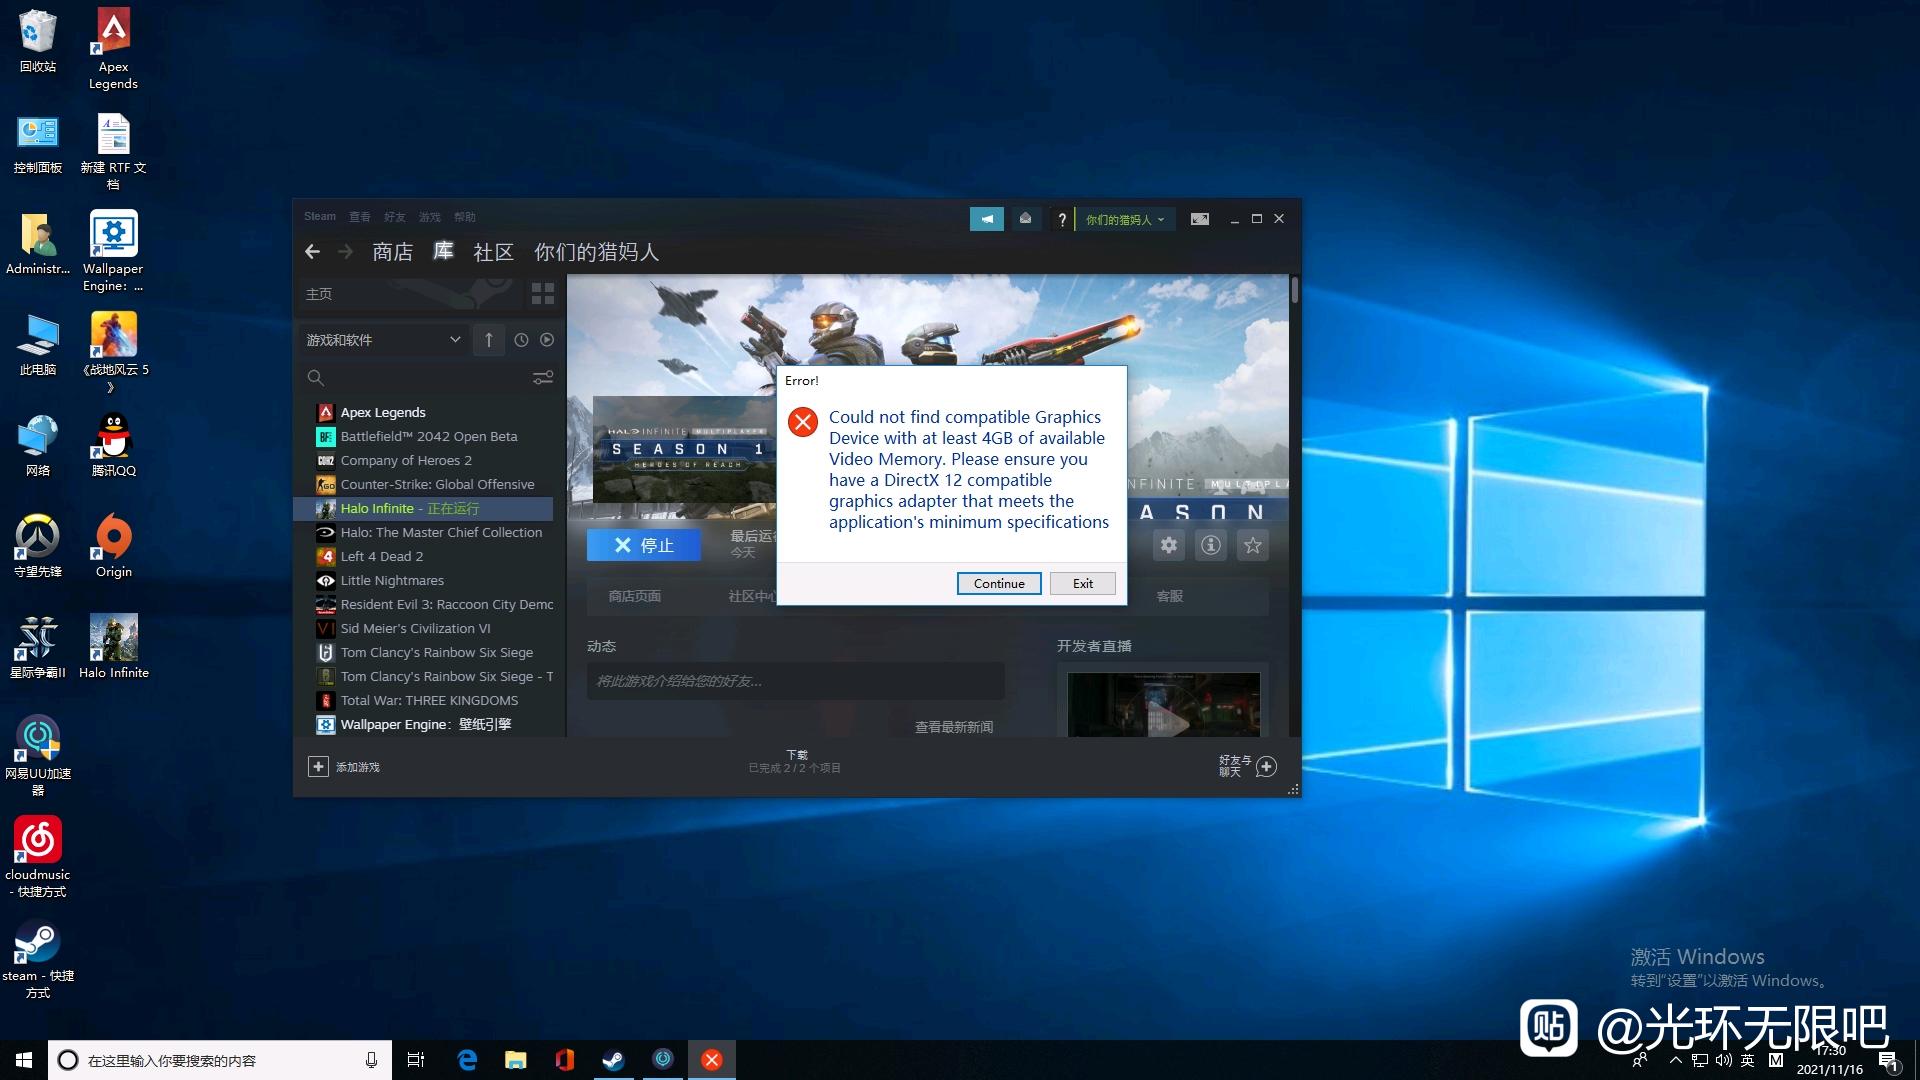Open 商店页面 link for Halo Infinite
Image resolution: width=1920 pixels, height=1080 pixels.
[x=635, y=596]
